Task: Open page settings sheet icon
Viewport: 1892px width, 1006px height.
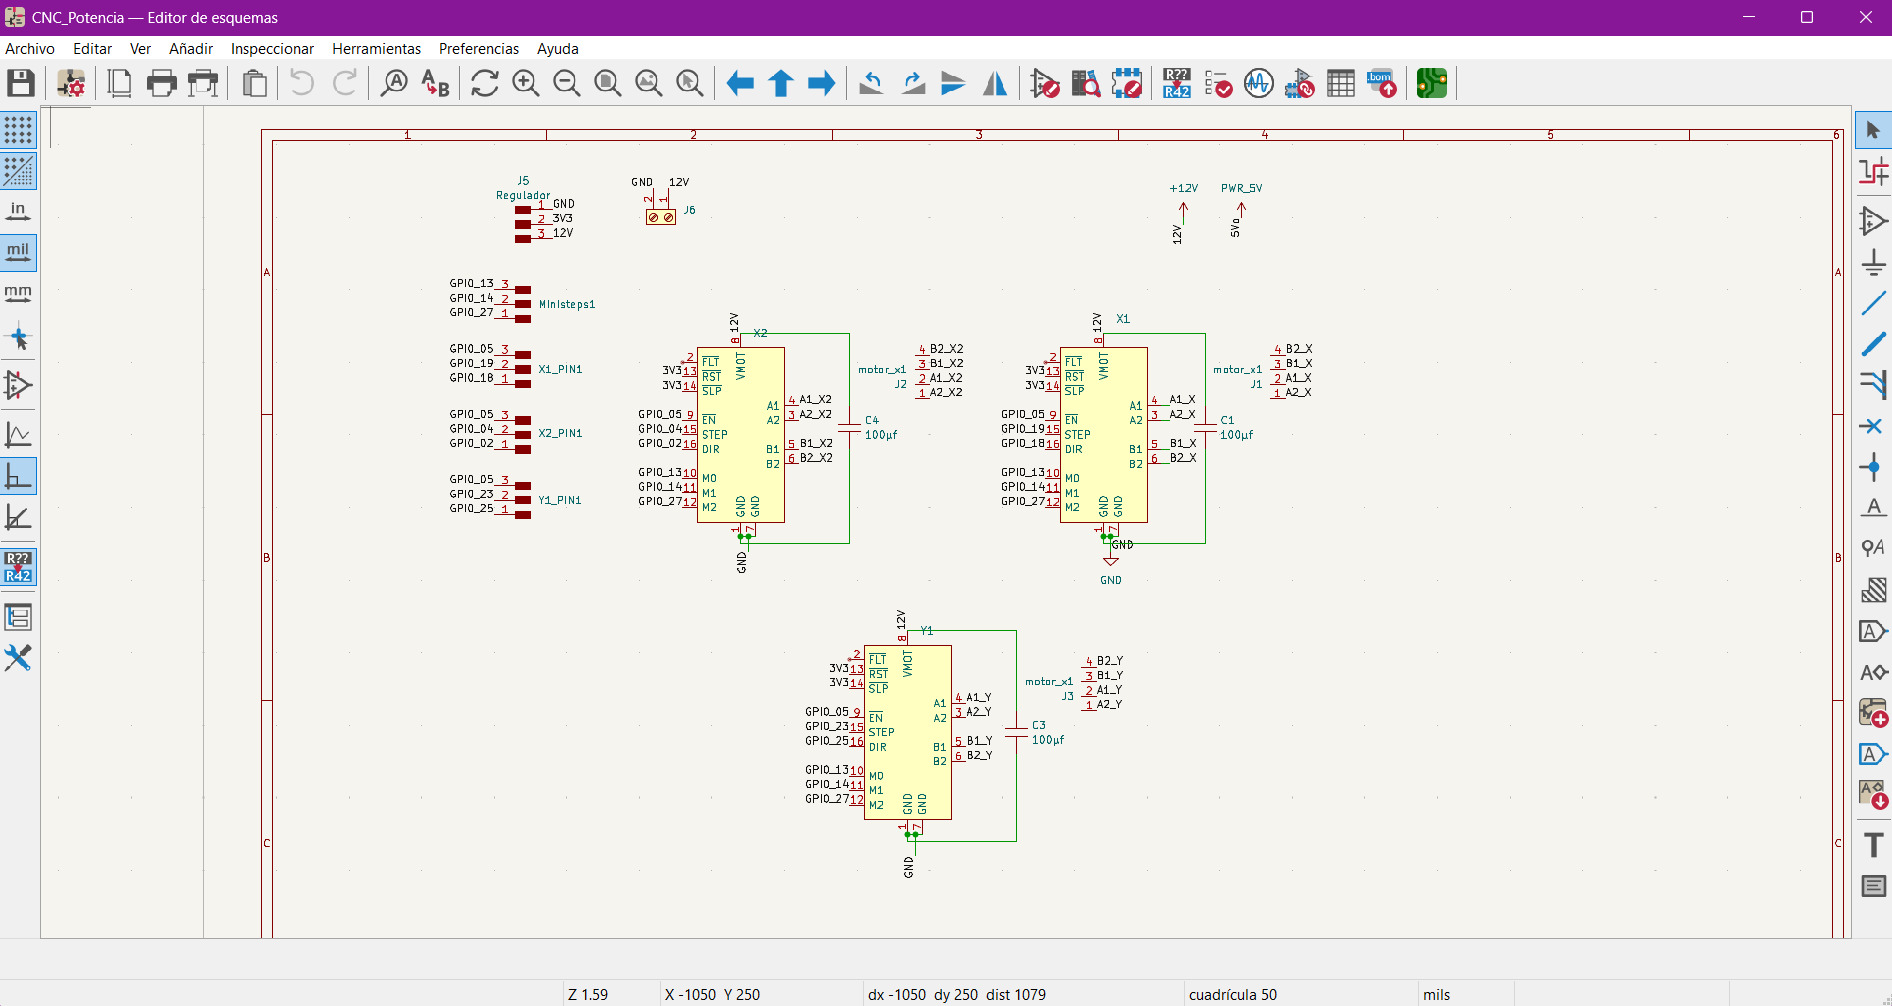Action: (120, 83)
